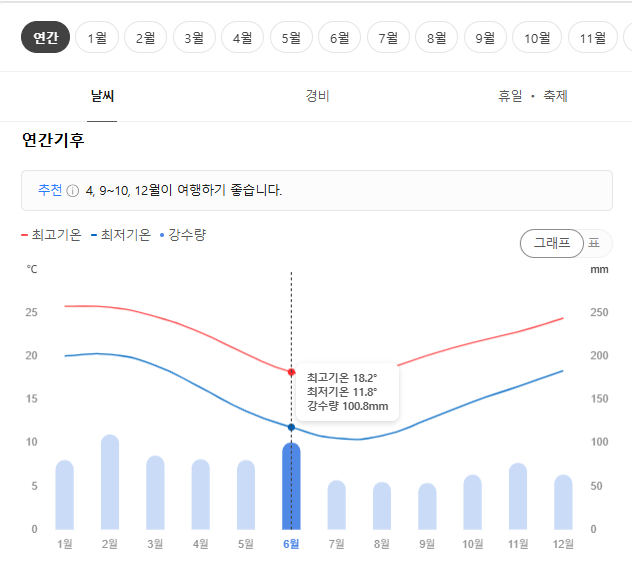Select the 9월 month chip
The width and height of the screenshot is (632, 580).
485,37
